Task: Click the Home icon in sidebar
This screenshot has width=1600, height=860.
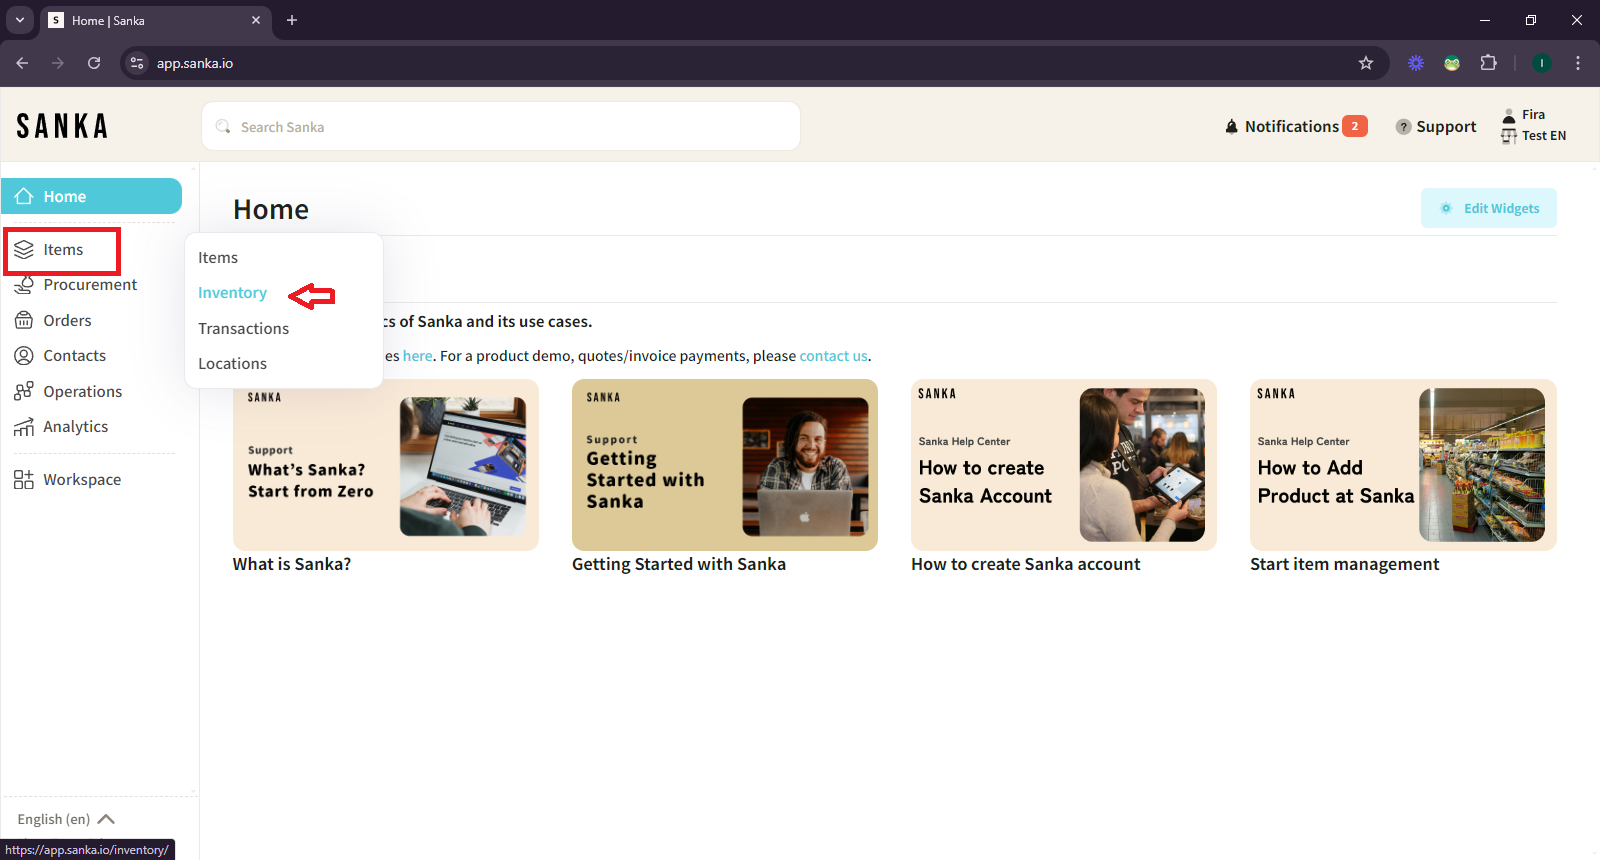Action: [25, 197]
